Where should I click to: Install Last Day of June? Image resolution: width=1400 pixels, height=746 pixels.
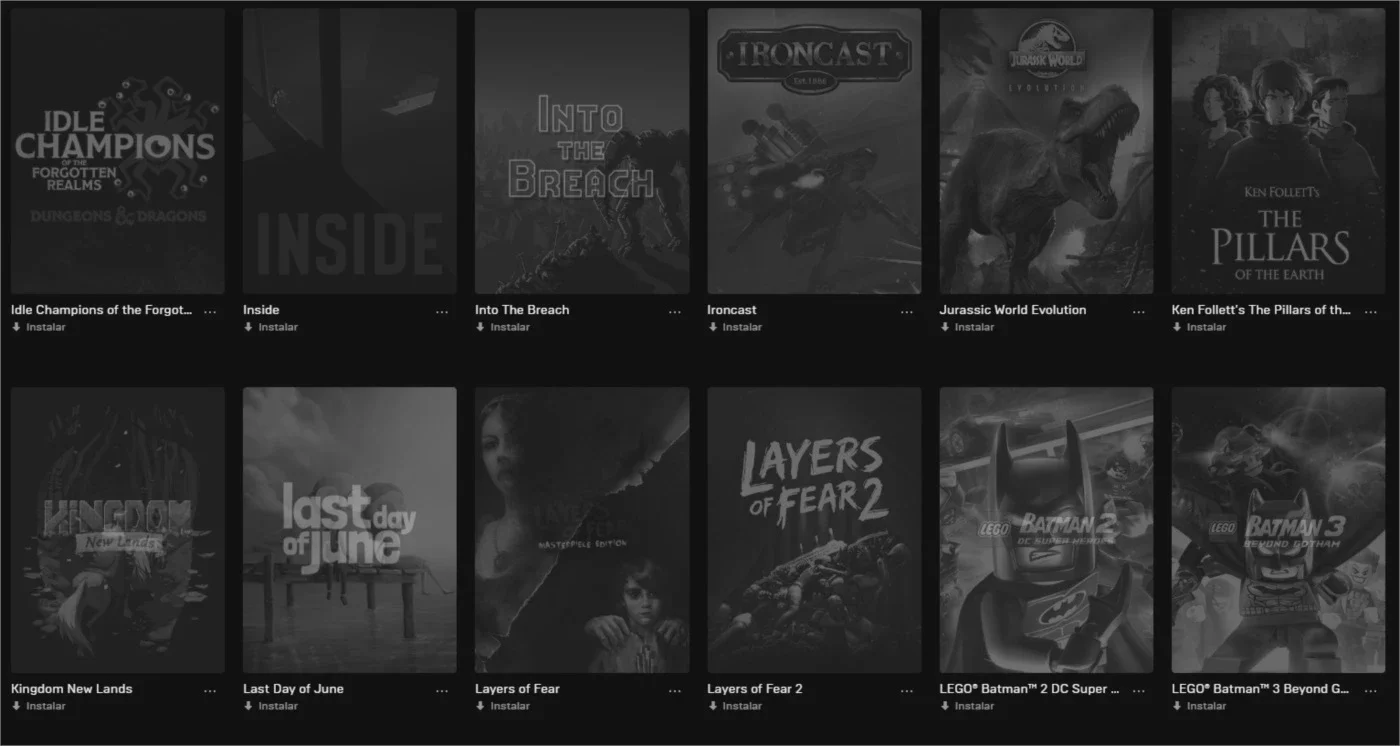point(270,706)
